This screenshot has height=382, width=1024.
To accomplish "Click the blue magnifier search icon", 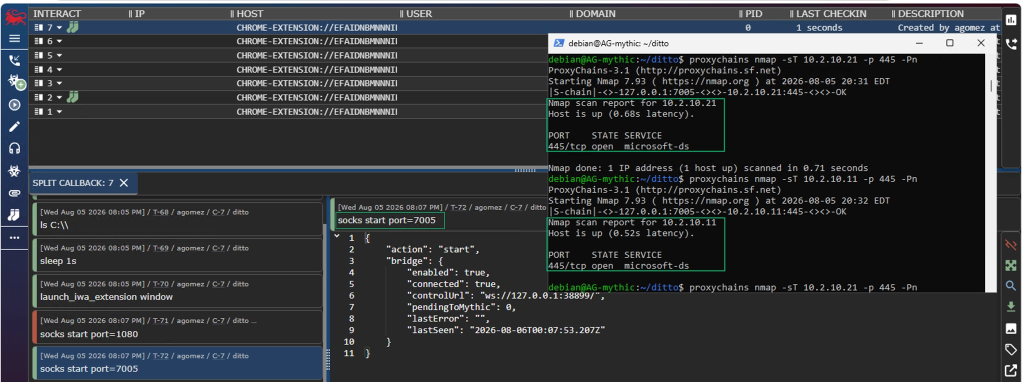I will (x=1011, y=286).
